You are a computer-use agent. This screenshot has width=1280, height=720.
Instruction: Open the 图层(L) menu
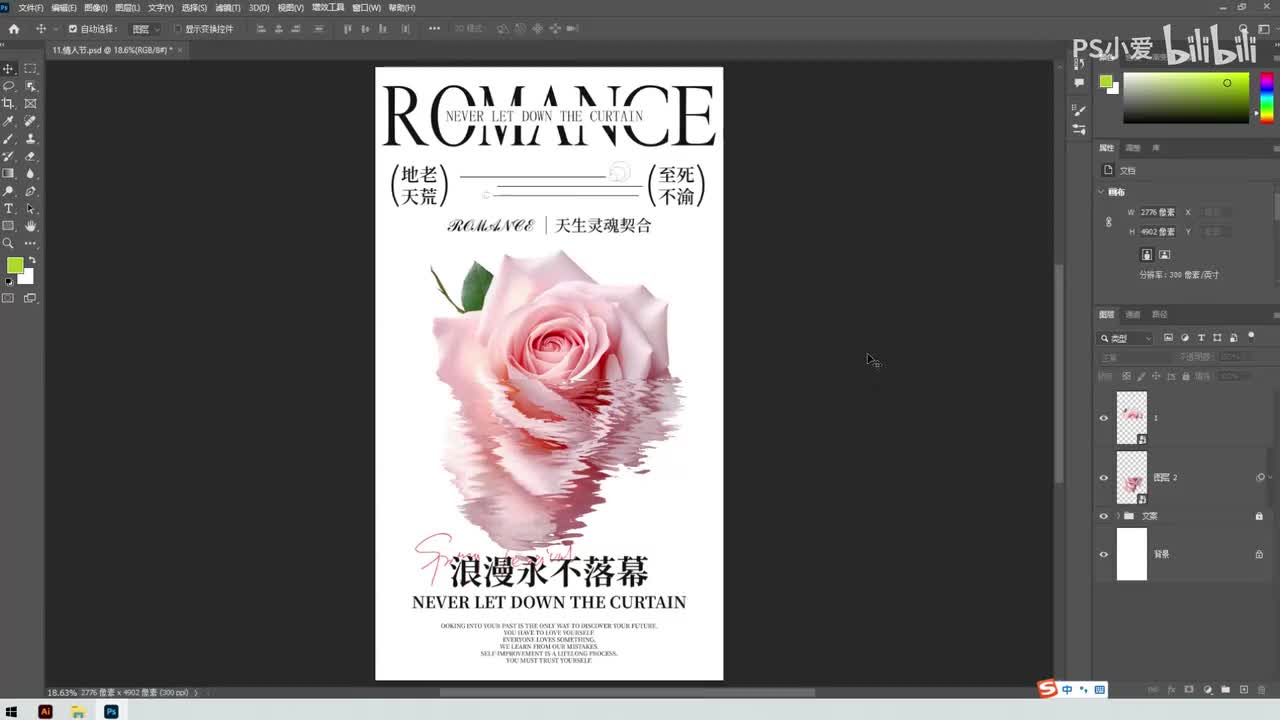pos(127,7)
